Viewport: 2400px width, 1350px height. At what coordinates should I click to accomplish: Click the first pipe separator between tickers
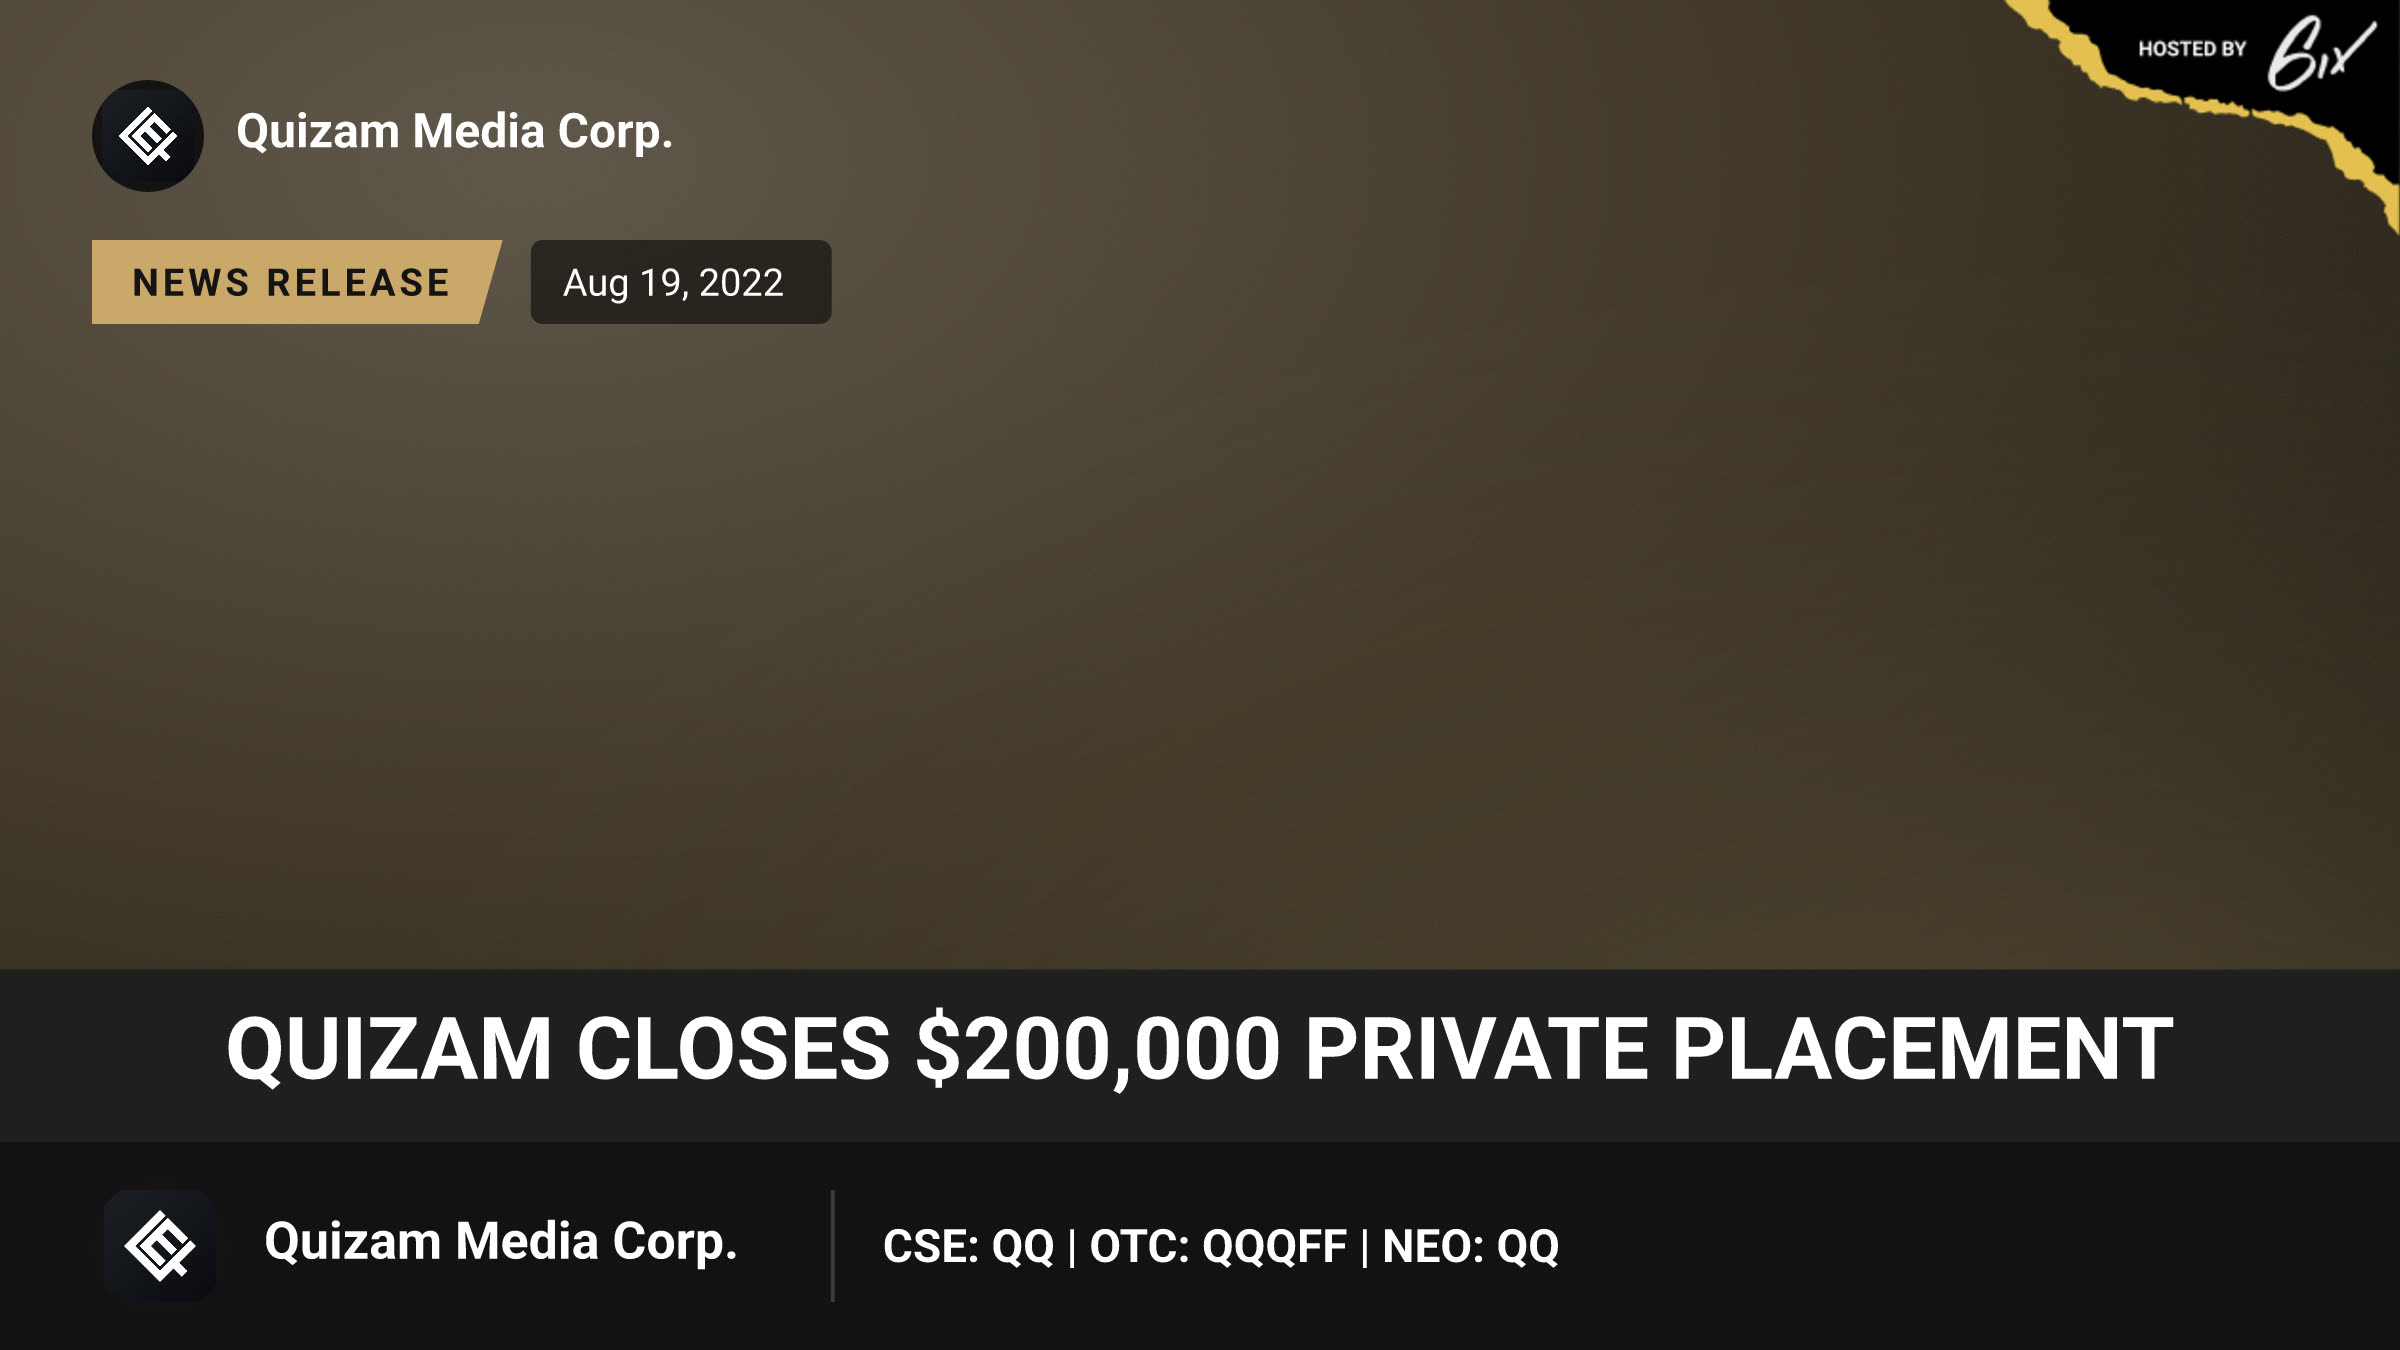click(1072, 1248)
